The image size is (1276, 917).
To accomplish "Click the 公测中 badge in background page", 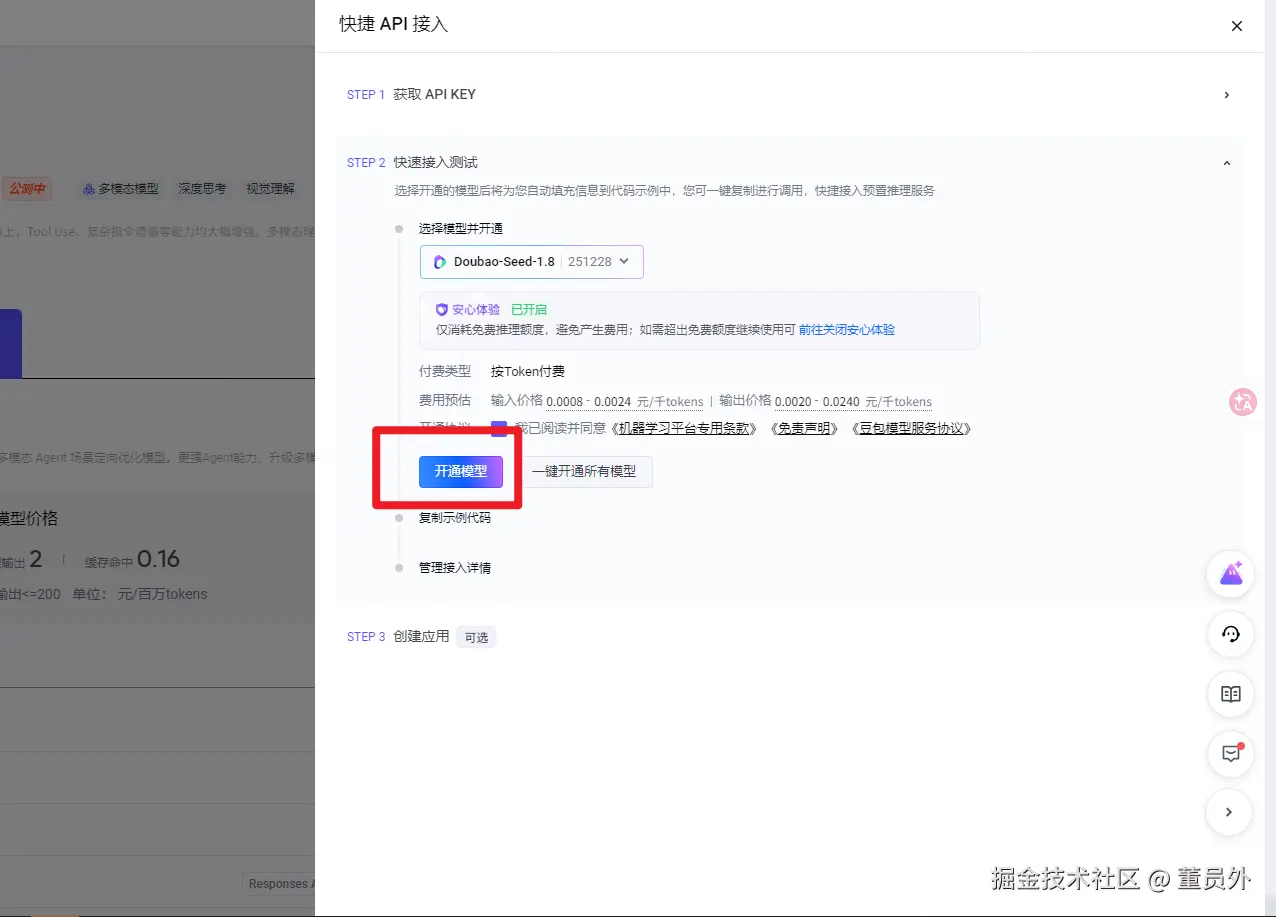I will click(x=27, y=188).
